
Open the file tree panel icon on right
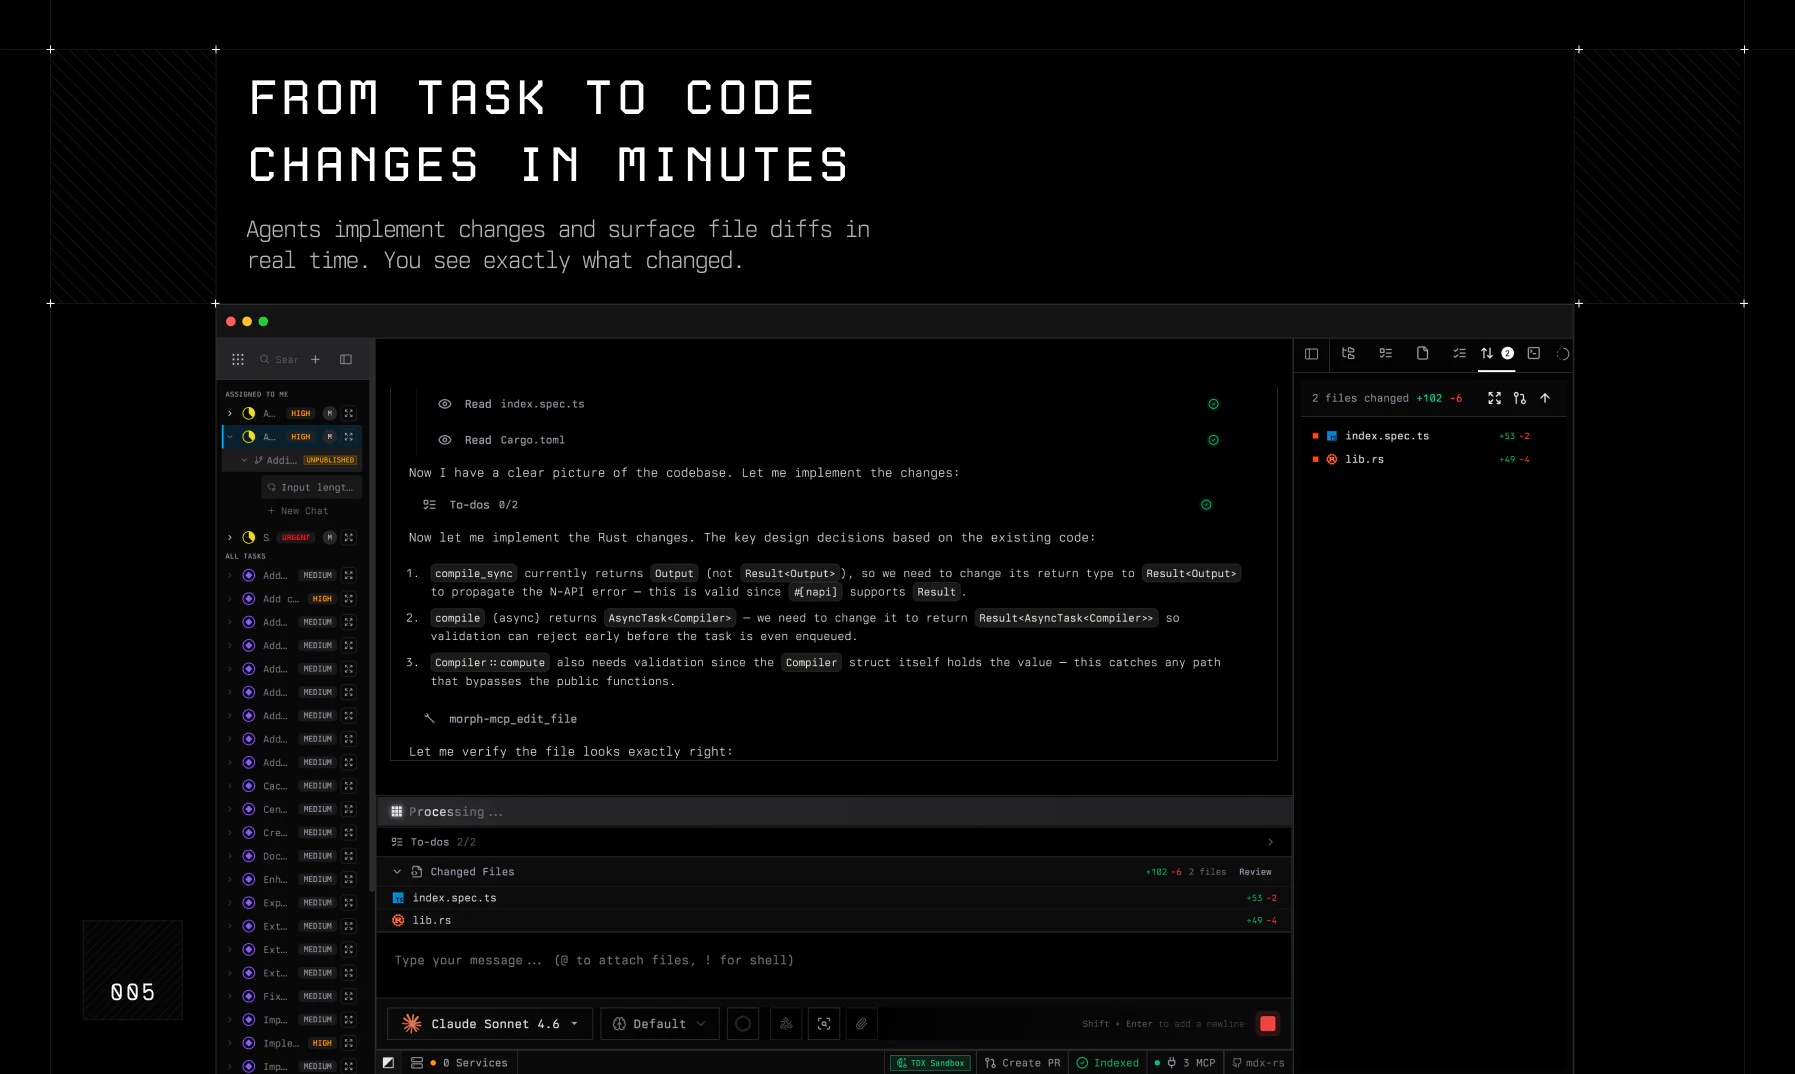click(x=1348, y=354)
